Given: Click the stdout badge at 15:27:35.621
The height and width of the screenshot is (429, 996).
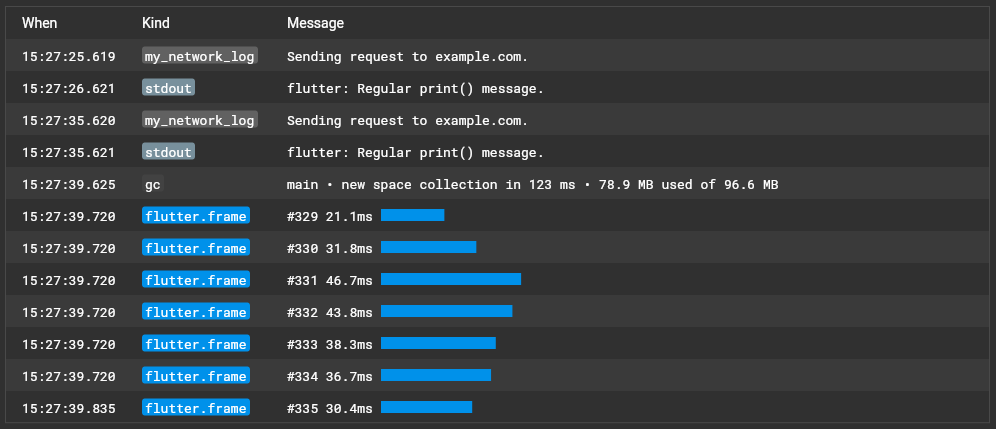Looking at the screenshot, I should tap(168, 152).
